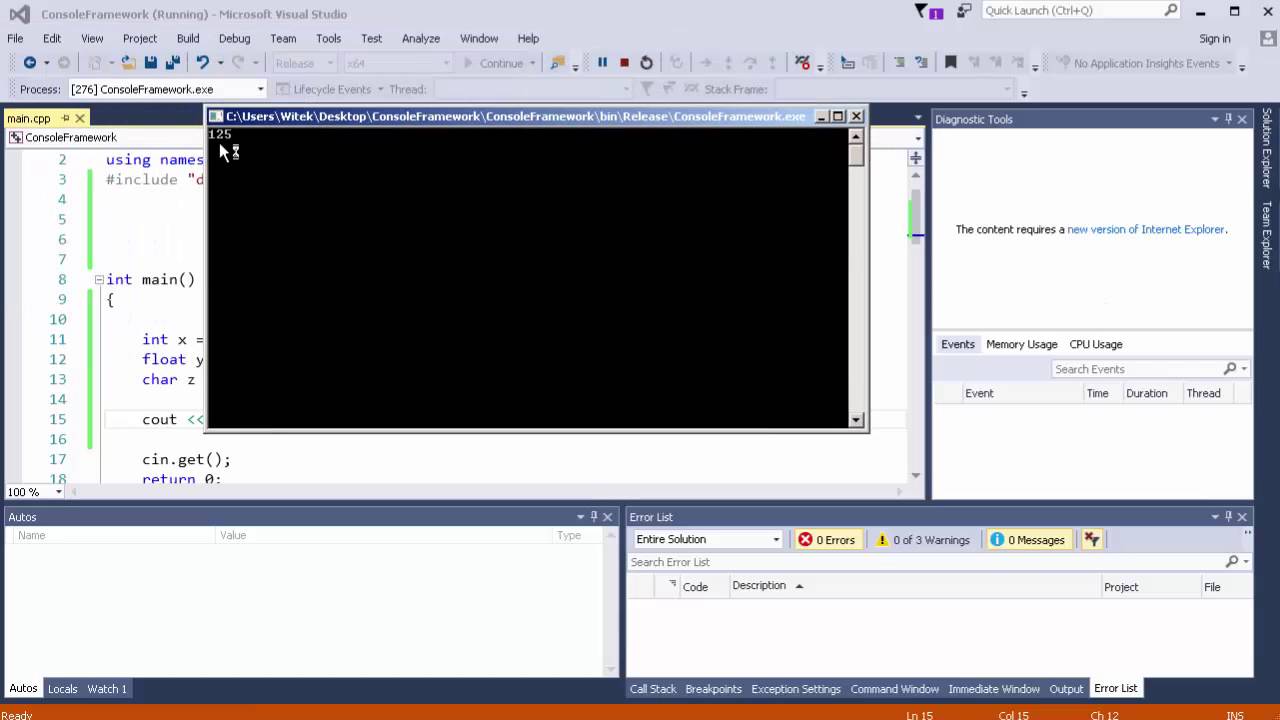Open the editor zoom 100 % dropdown
The image size is (1280, 720).
click(58, 492)
